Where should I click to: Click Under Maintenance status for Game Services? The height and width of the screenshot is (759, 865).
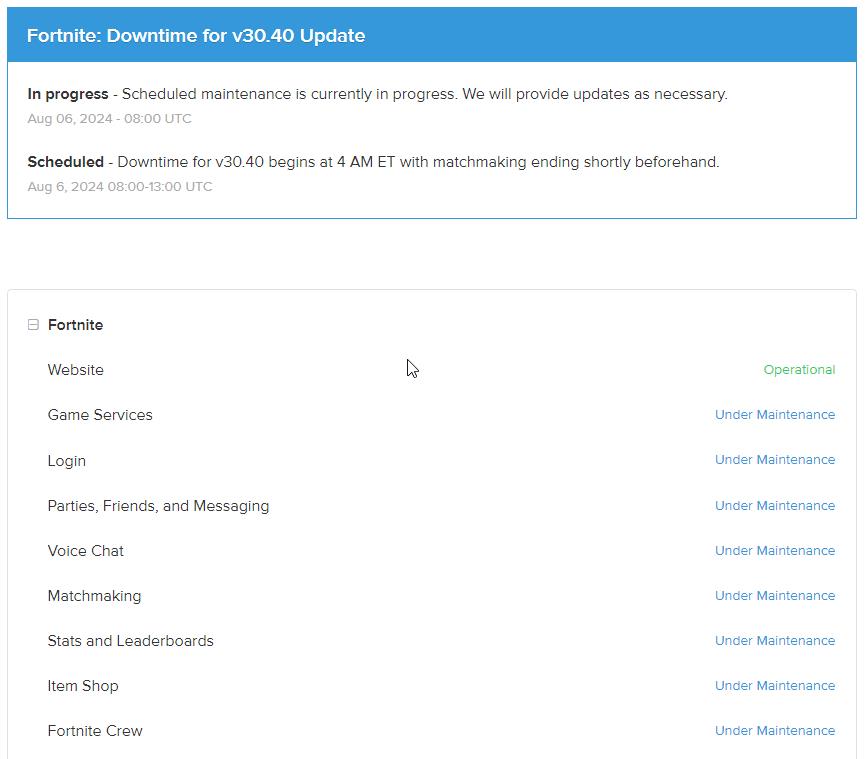coord(774,415)
